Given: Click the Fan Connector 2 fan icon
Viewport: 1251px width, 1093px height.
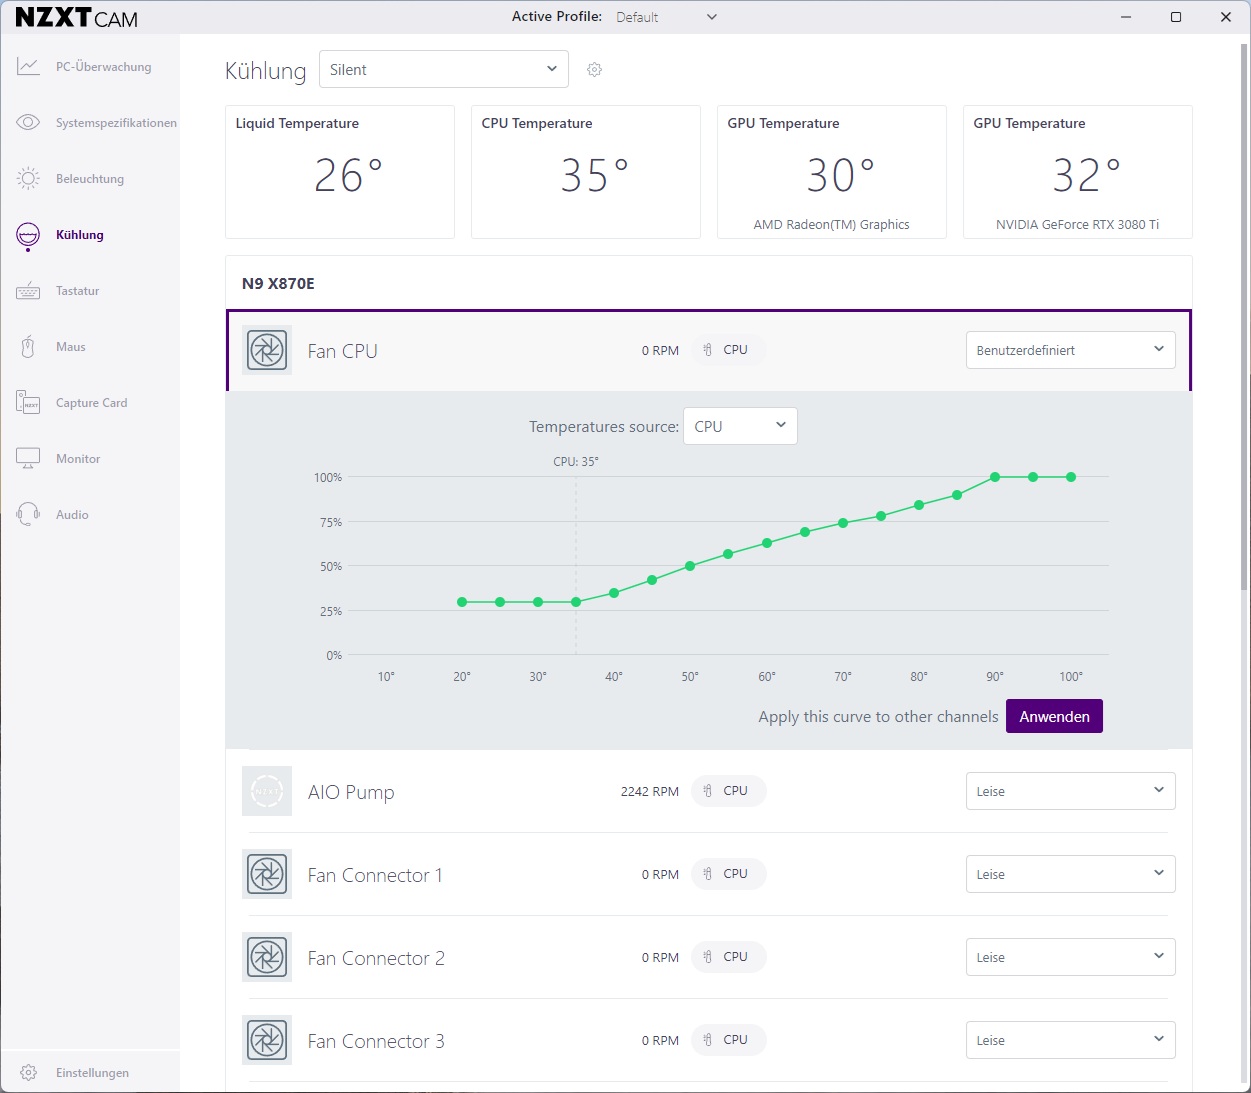Looking at the screenshot, I should pyautogui.click(x=267, y=957).
